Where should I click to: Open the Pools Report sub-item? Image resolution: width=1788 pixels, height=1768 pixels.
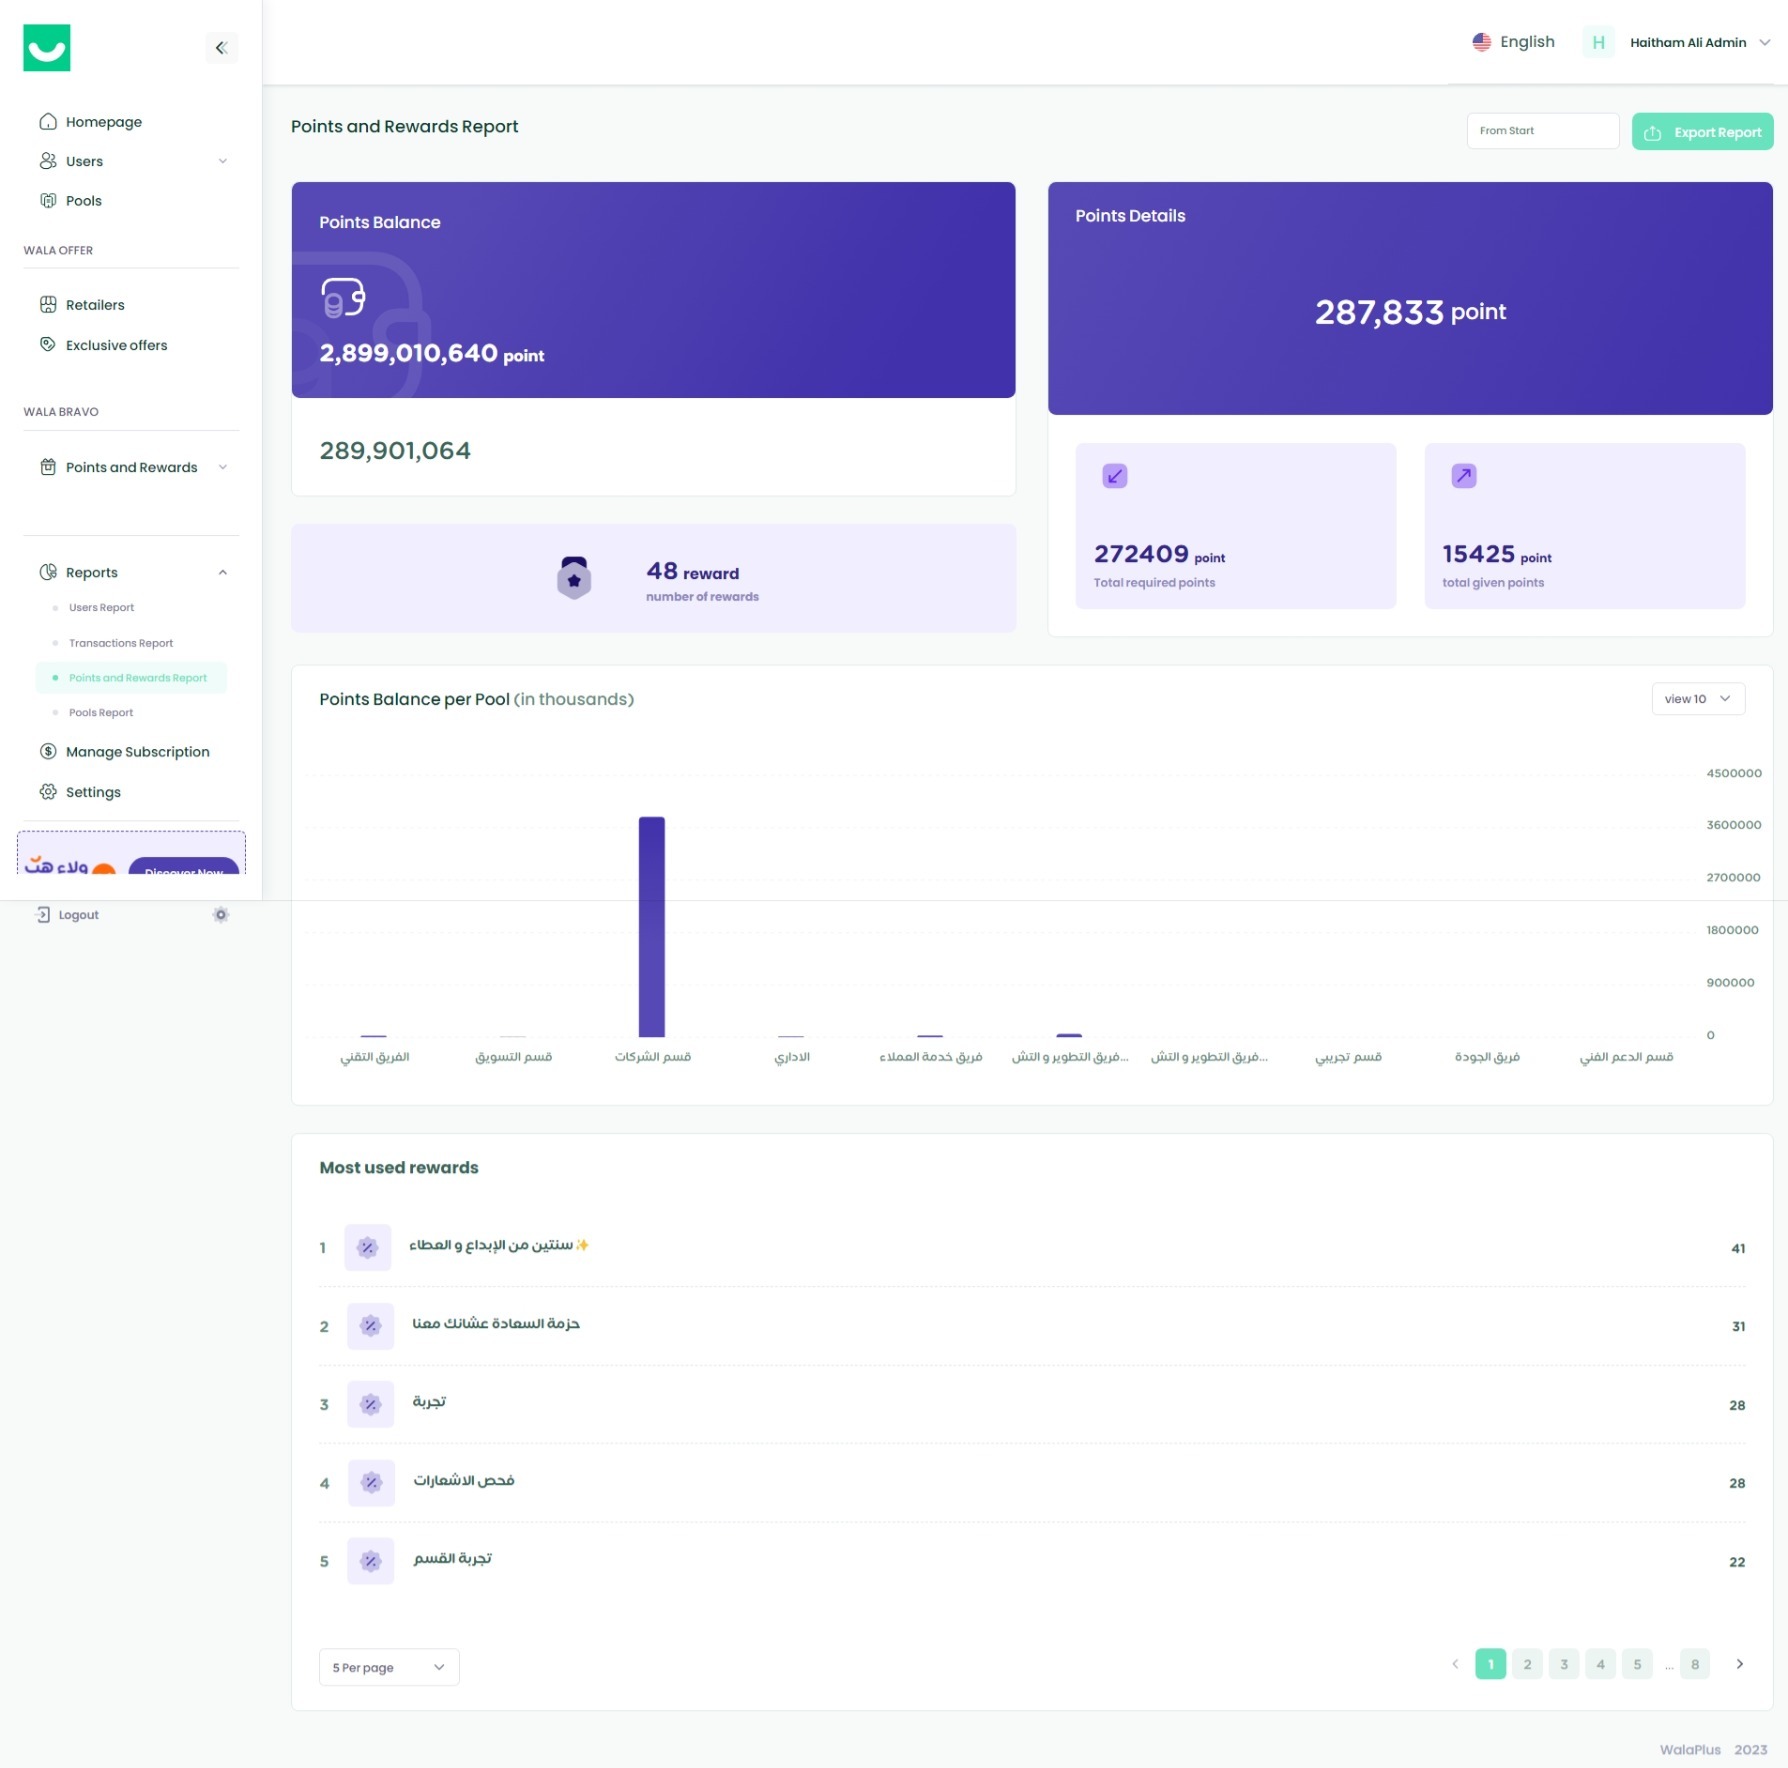[x=101, y=713]
